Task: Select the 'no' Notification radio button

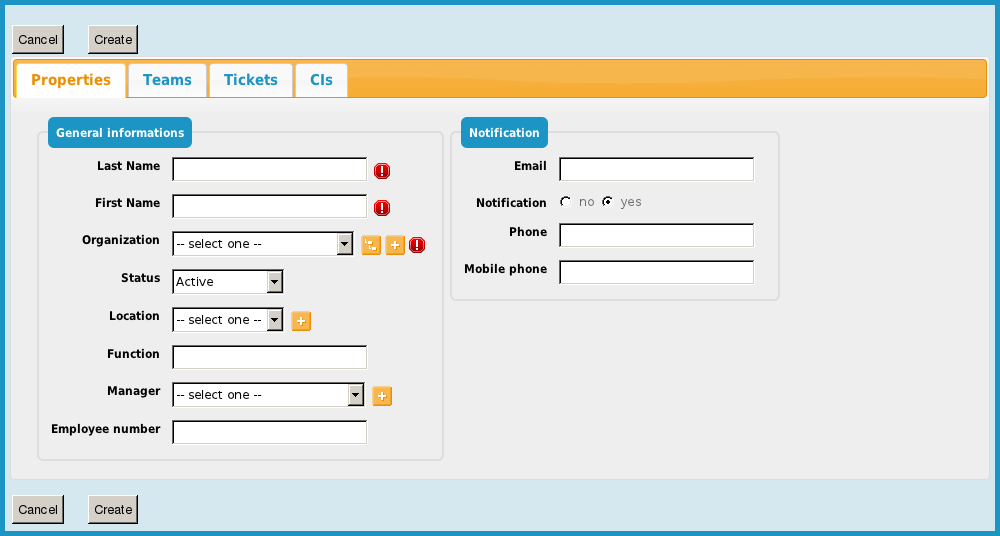Action: [566, 202]
